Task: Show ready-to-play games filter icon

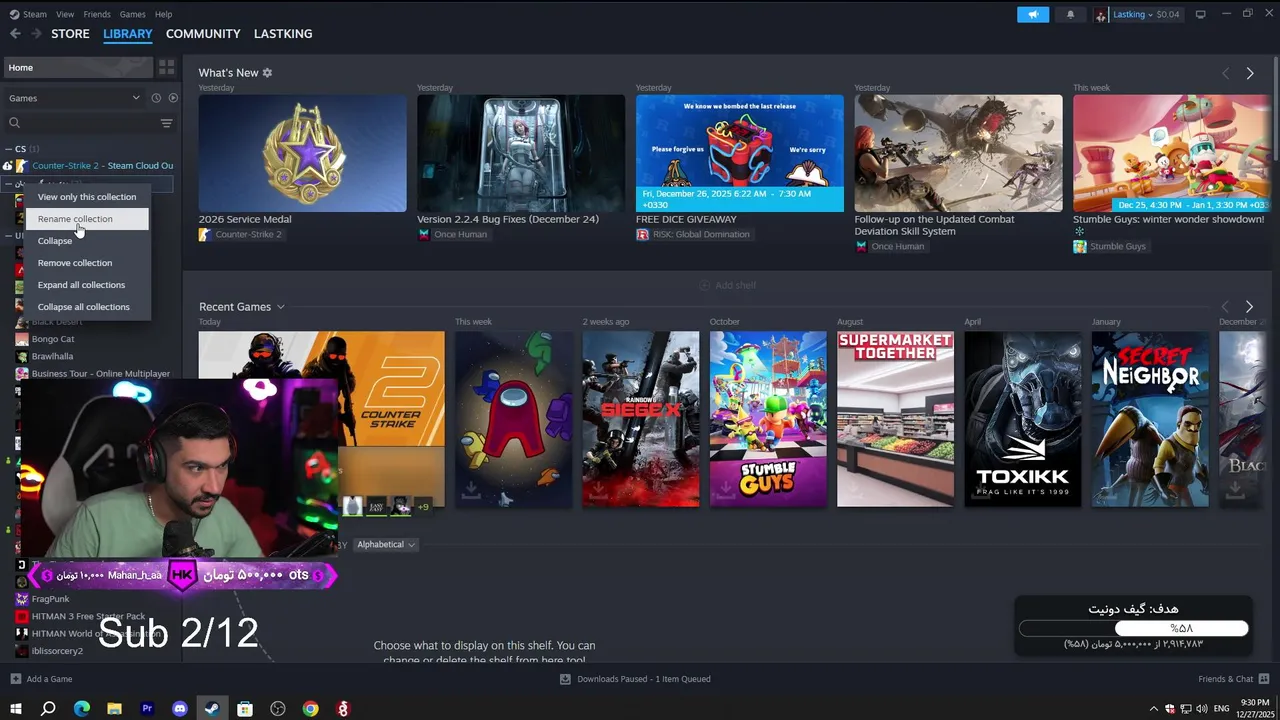Action: 173,98
